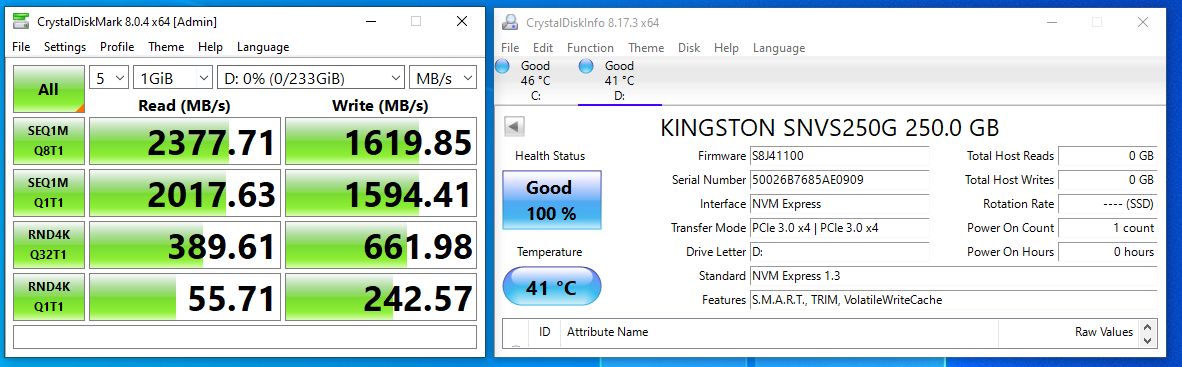Open CrystalDiskInfo Function menu
The image size is (1182, 367).
590,47
